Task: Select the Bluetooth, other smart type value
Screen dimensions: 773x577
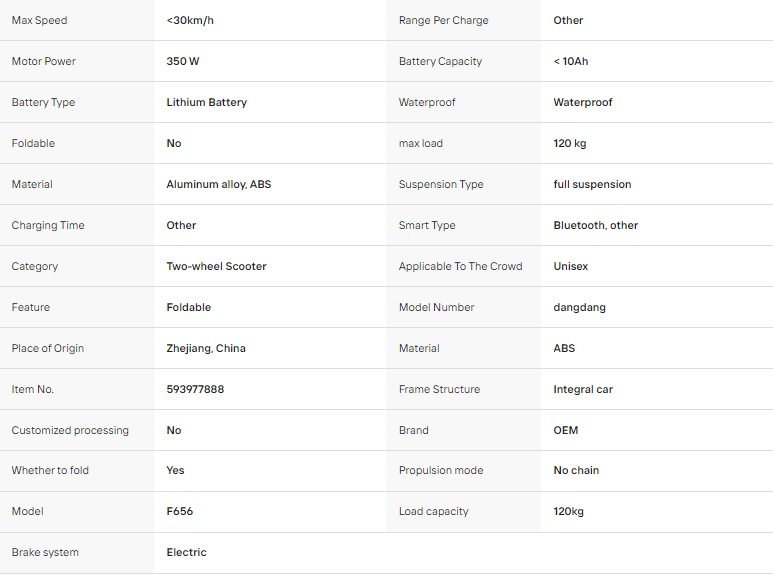Action: pos(596,225)
